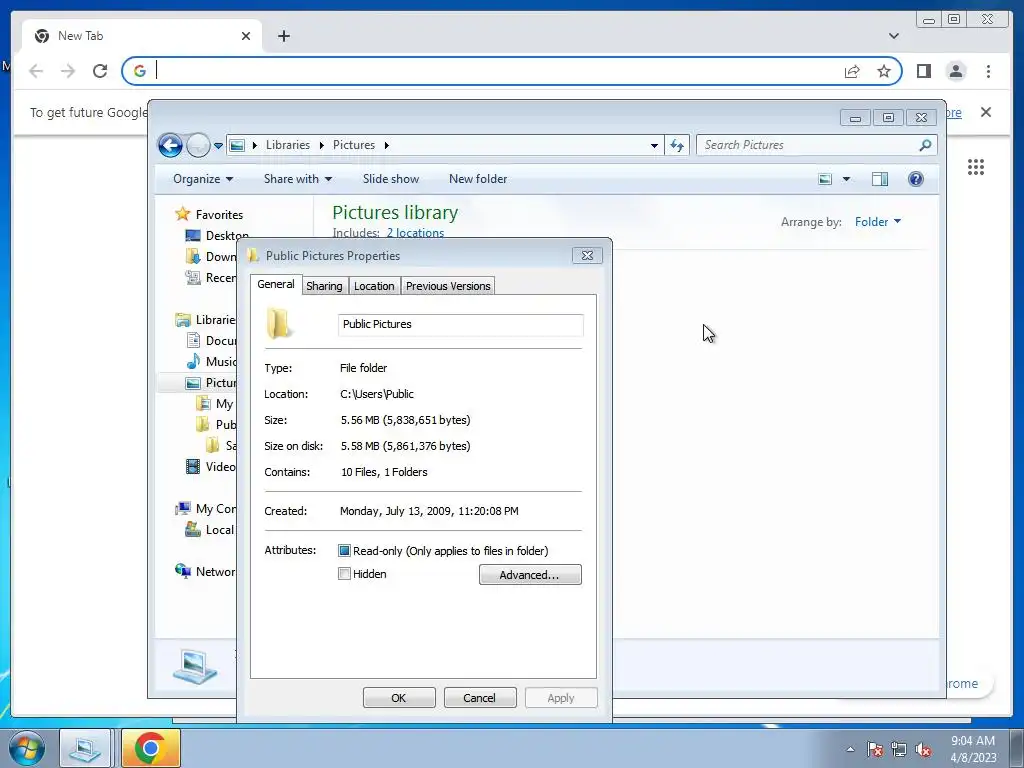Switch to the General tab

(x=276, y=284)
